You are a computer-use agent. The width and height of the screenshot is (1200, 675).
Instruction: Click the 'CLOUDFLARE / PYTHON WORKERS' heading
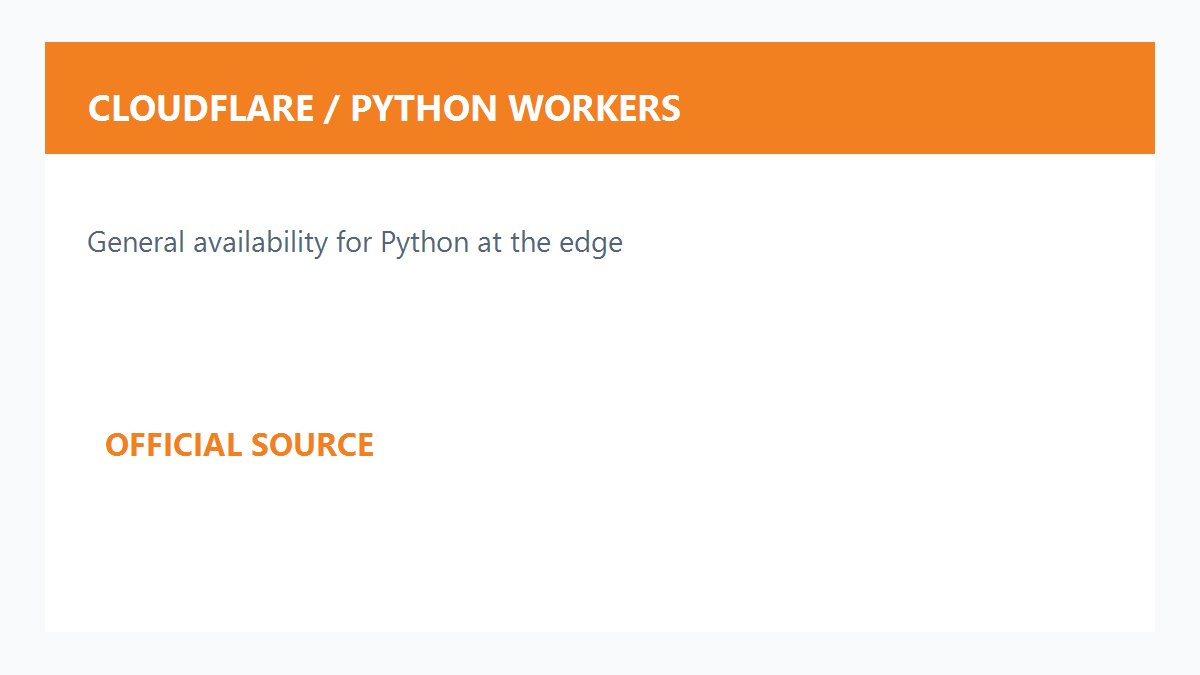[x=384, y=108]
